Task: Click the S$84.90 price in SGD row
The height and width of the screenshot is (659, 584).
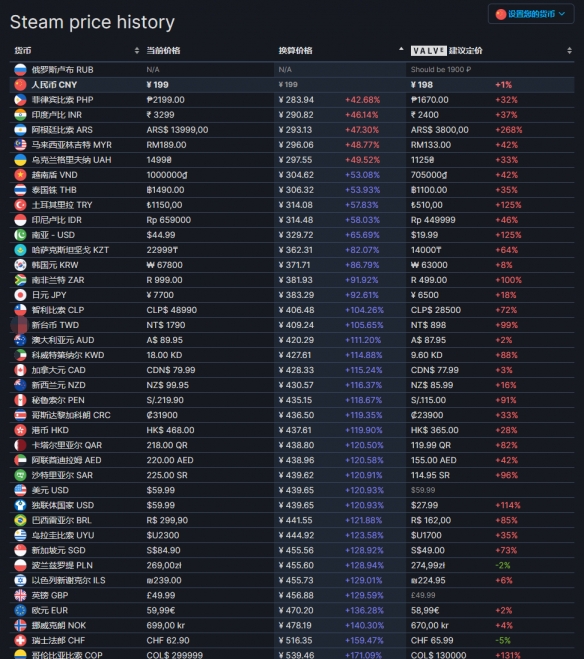Action: (x=163, y=551)
